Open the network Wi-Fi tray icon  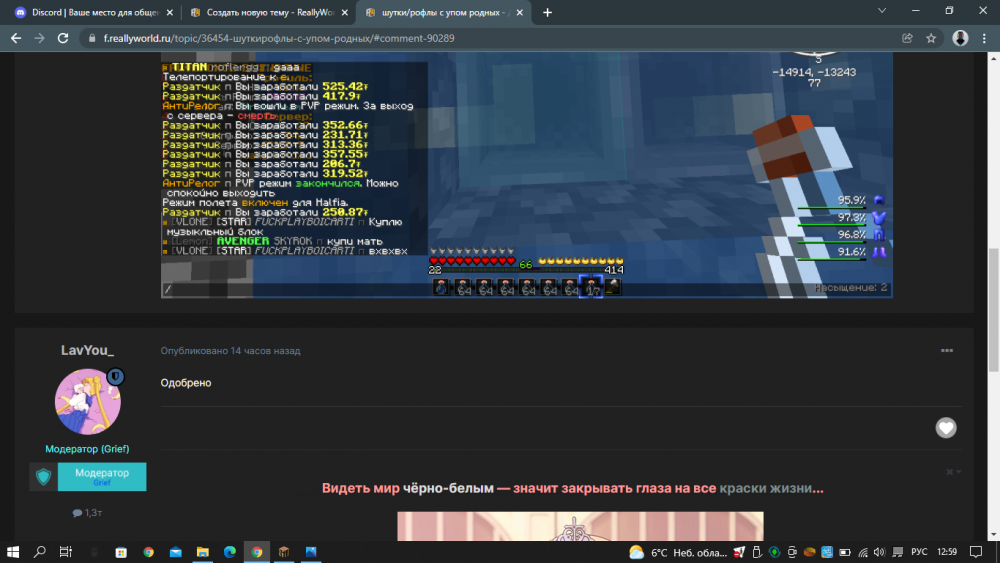[x=863, y=552]
